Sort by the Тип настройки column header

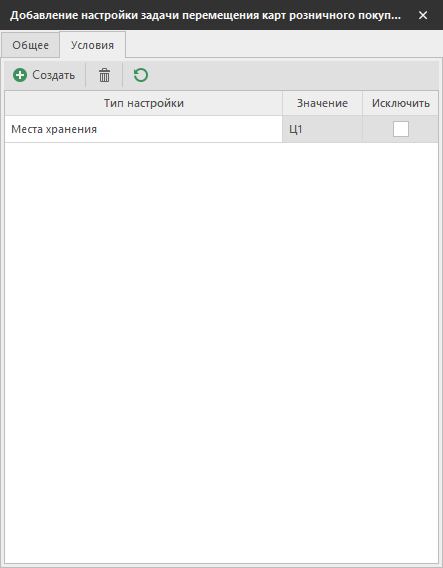click(x=144, y=103)
